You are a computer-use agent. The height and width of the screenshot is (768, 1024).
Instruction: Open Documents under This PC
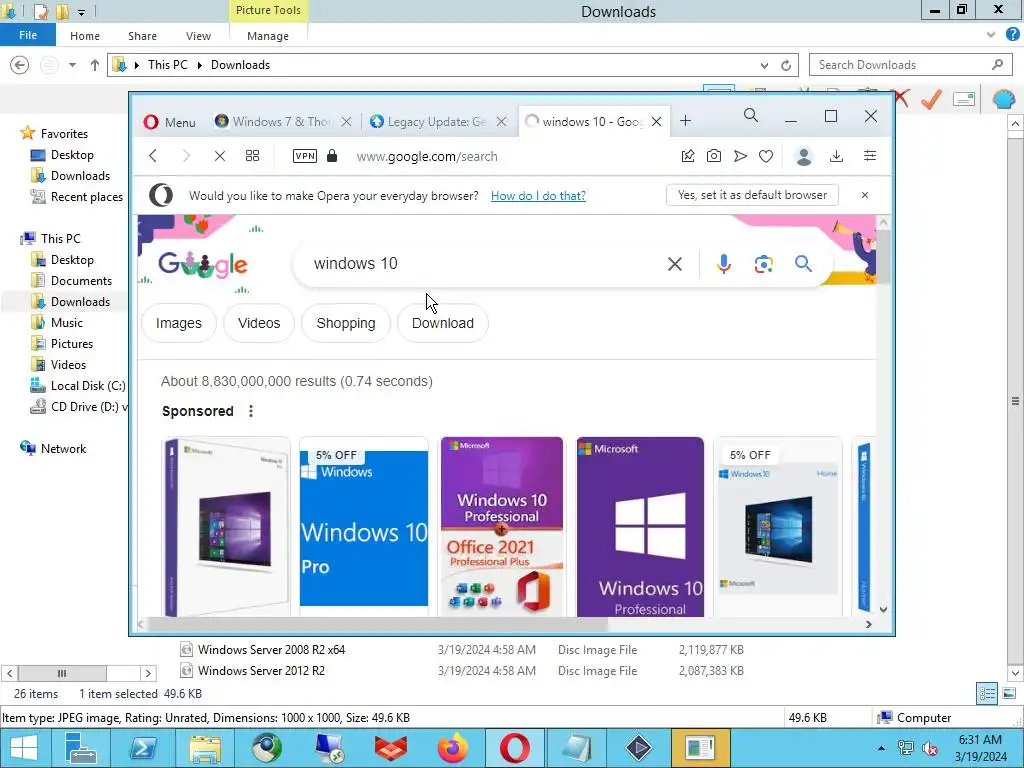pyautogui.click(x=72, y=281)
